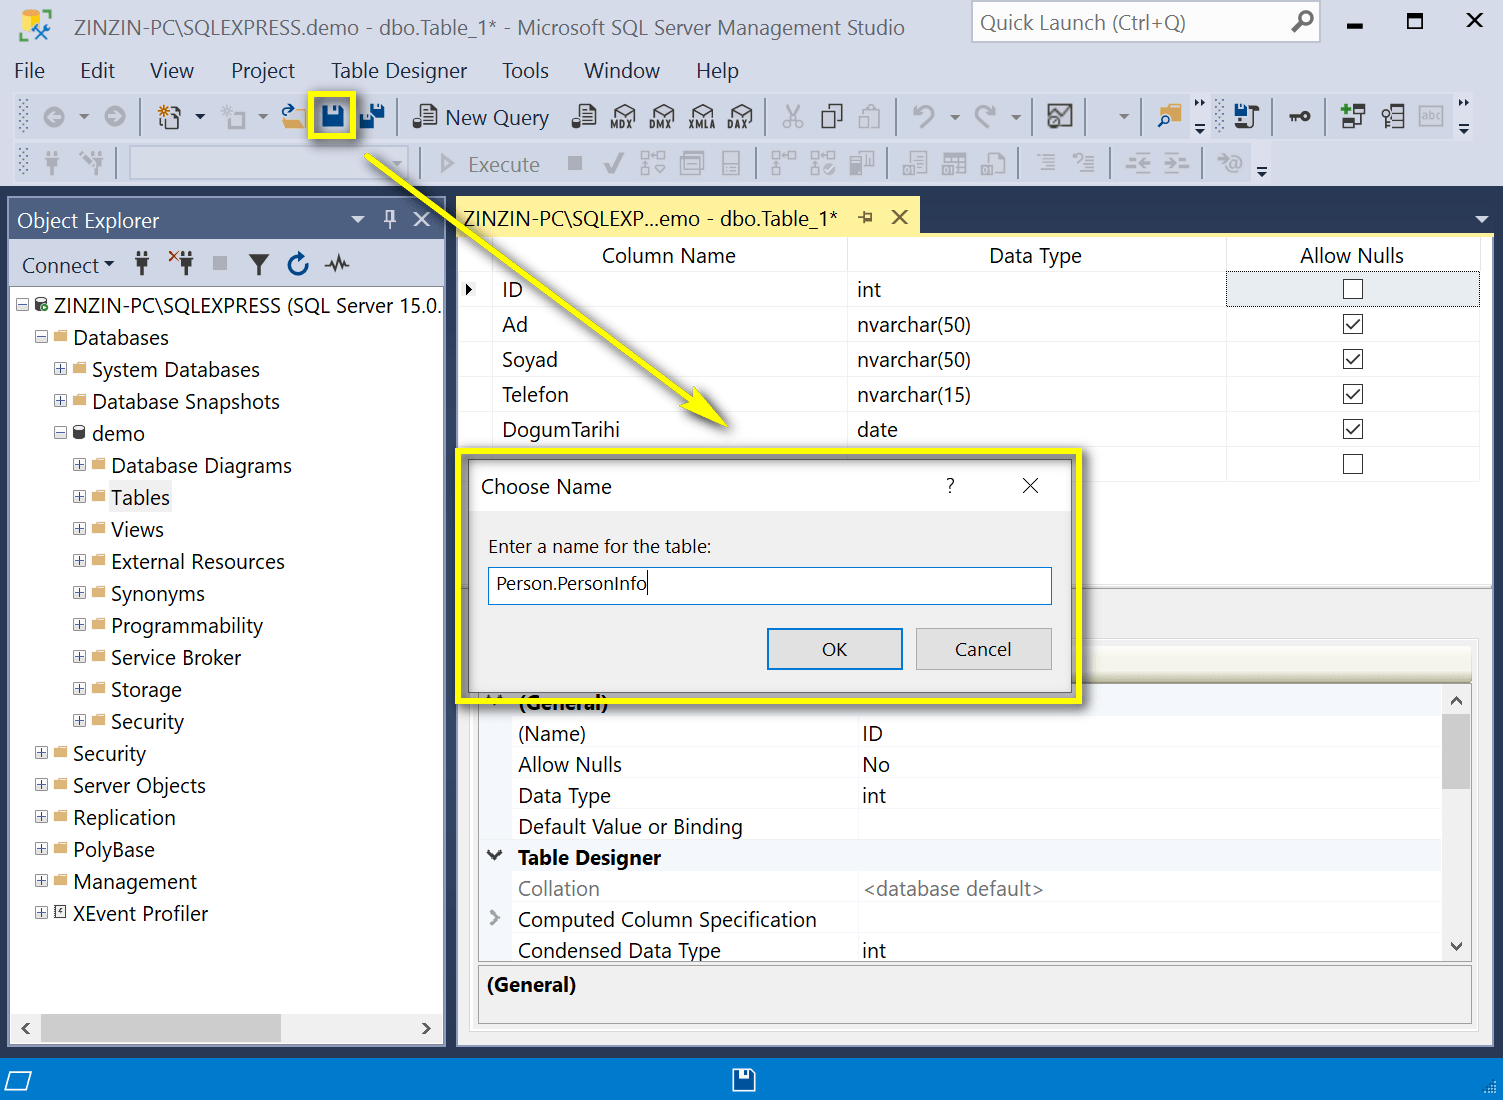Click the dialog help question mark

950,486
